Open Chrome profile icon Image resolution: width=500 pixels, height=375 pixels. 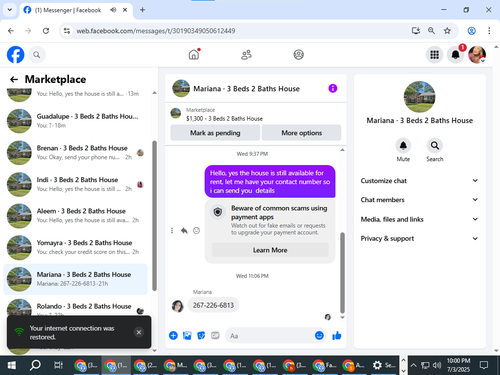click(x=471, y=31)
